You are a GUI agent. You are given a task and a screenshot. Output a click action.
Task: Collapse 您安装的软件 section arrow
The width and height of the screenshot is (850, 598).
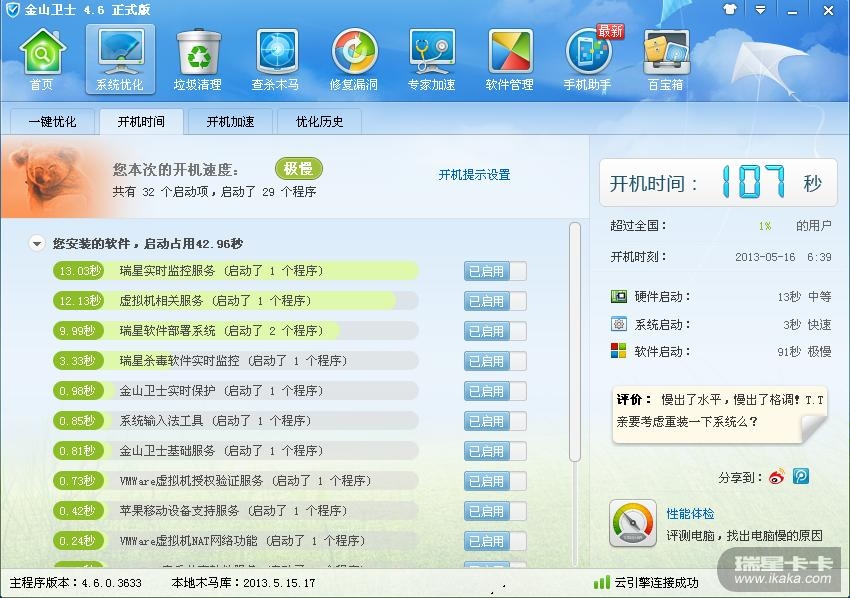[x=37, y=243]
